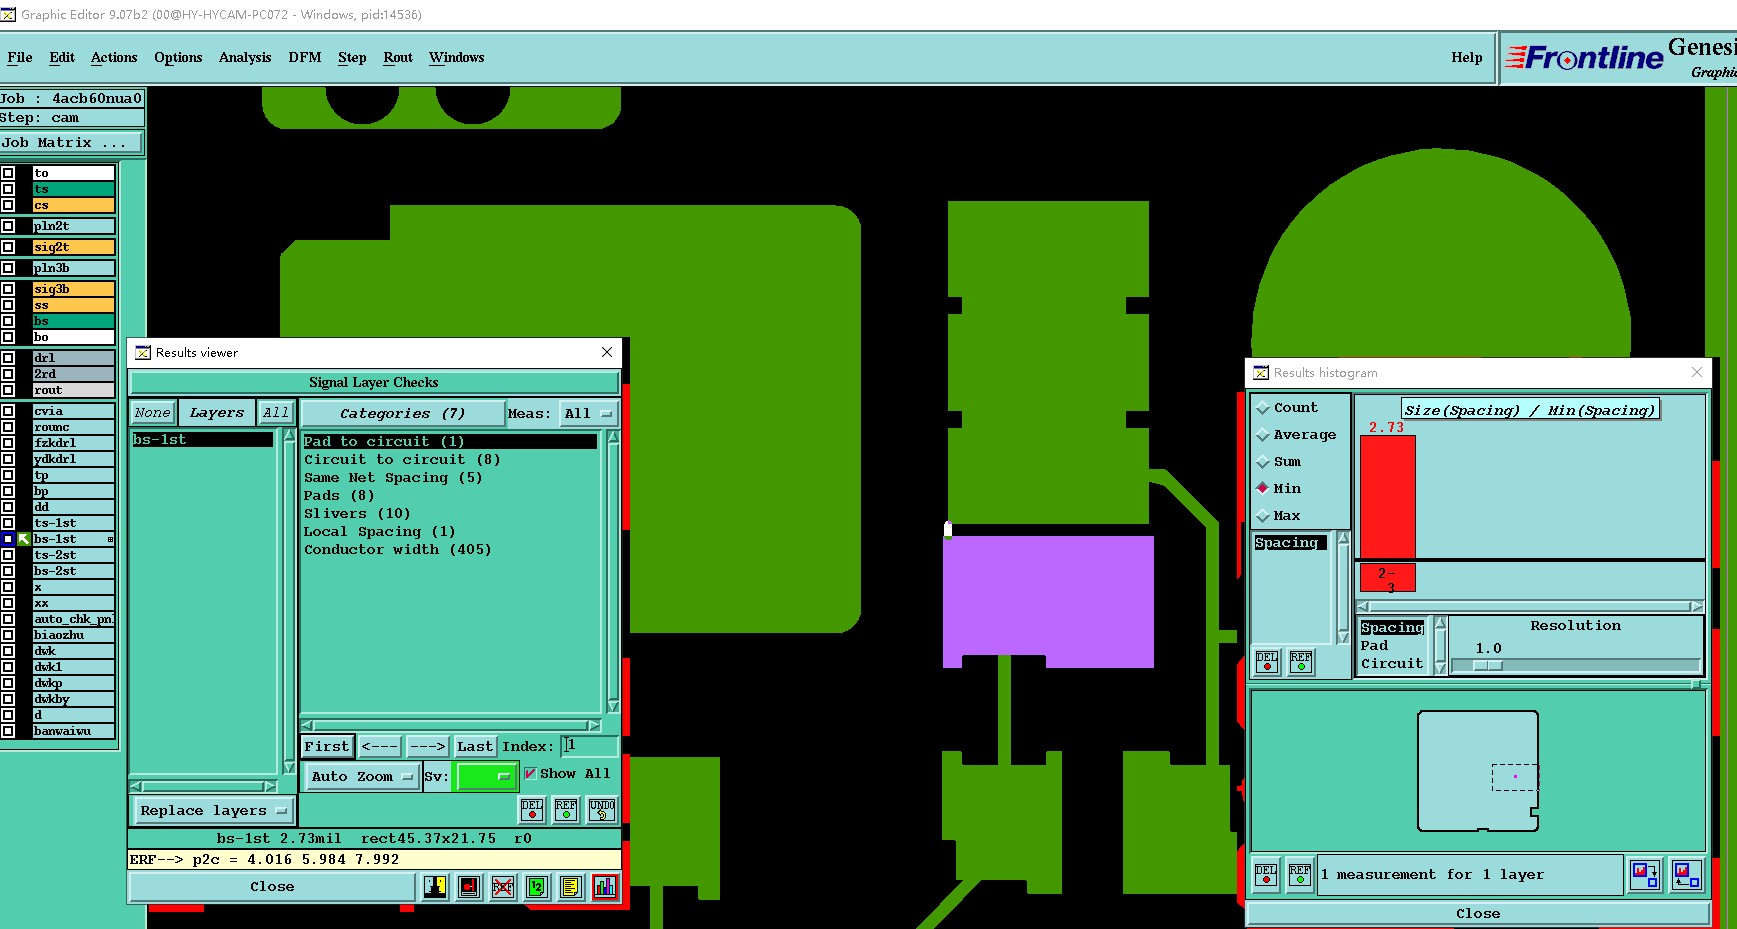Open the Sv green color dropdown
The height and width of the screenshot is (929, 1737).
(x=485, y=776)
